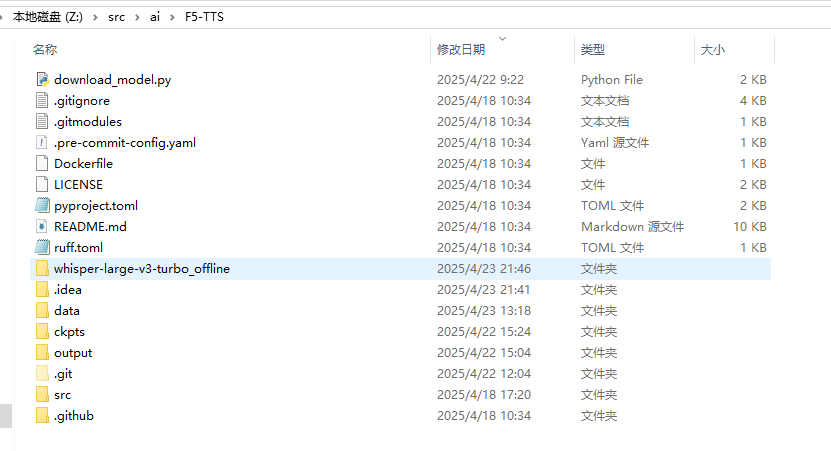The width and height of the screenshot is (831, 451).
Task: Select file name pyproject.toml
Action: point(96,206)
